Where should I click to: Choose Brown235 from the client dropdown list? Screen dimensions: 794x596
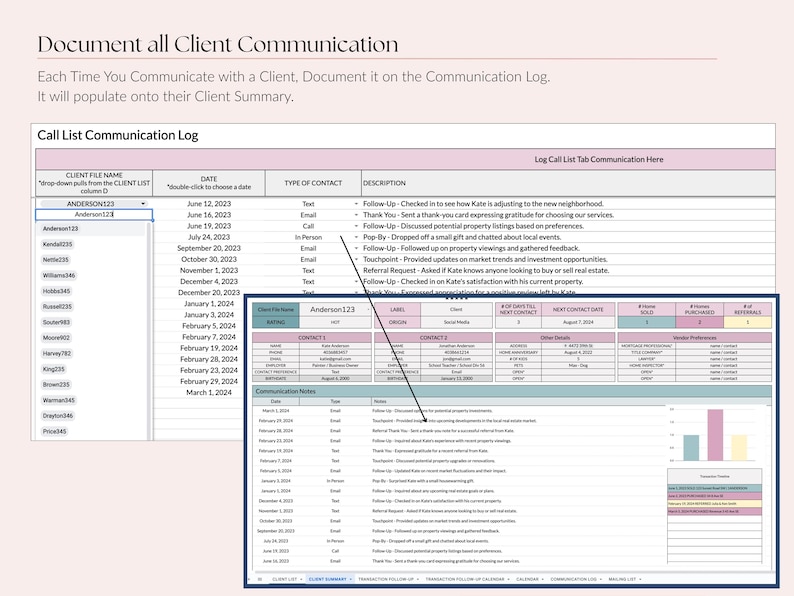(56, 384)
